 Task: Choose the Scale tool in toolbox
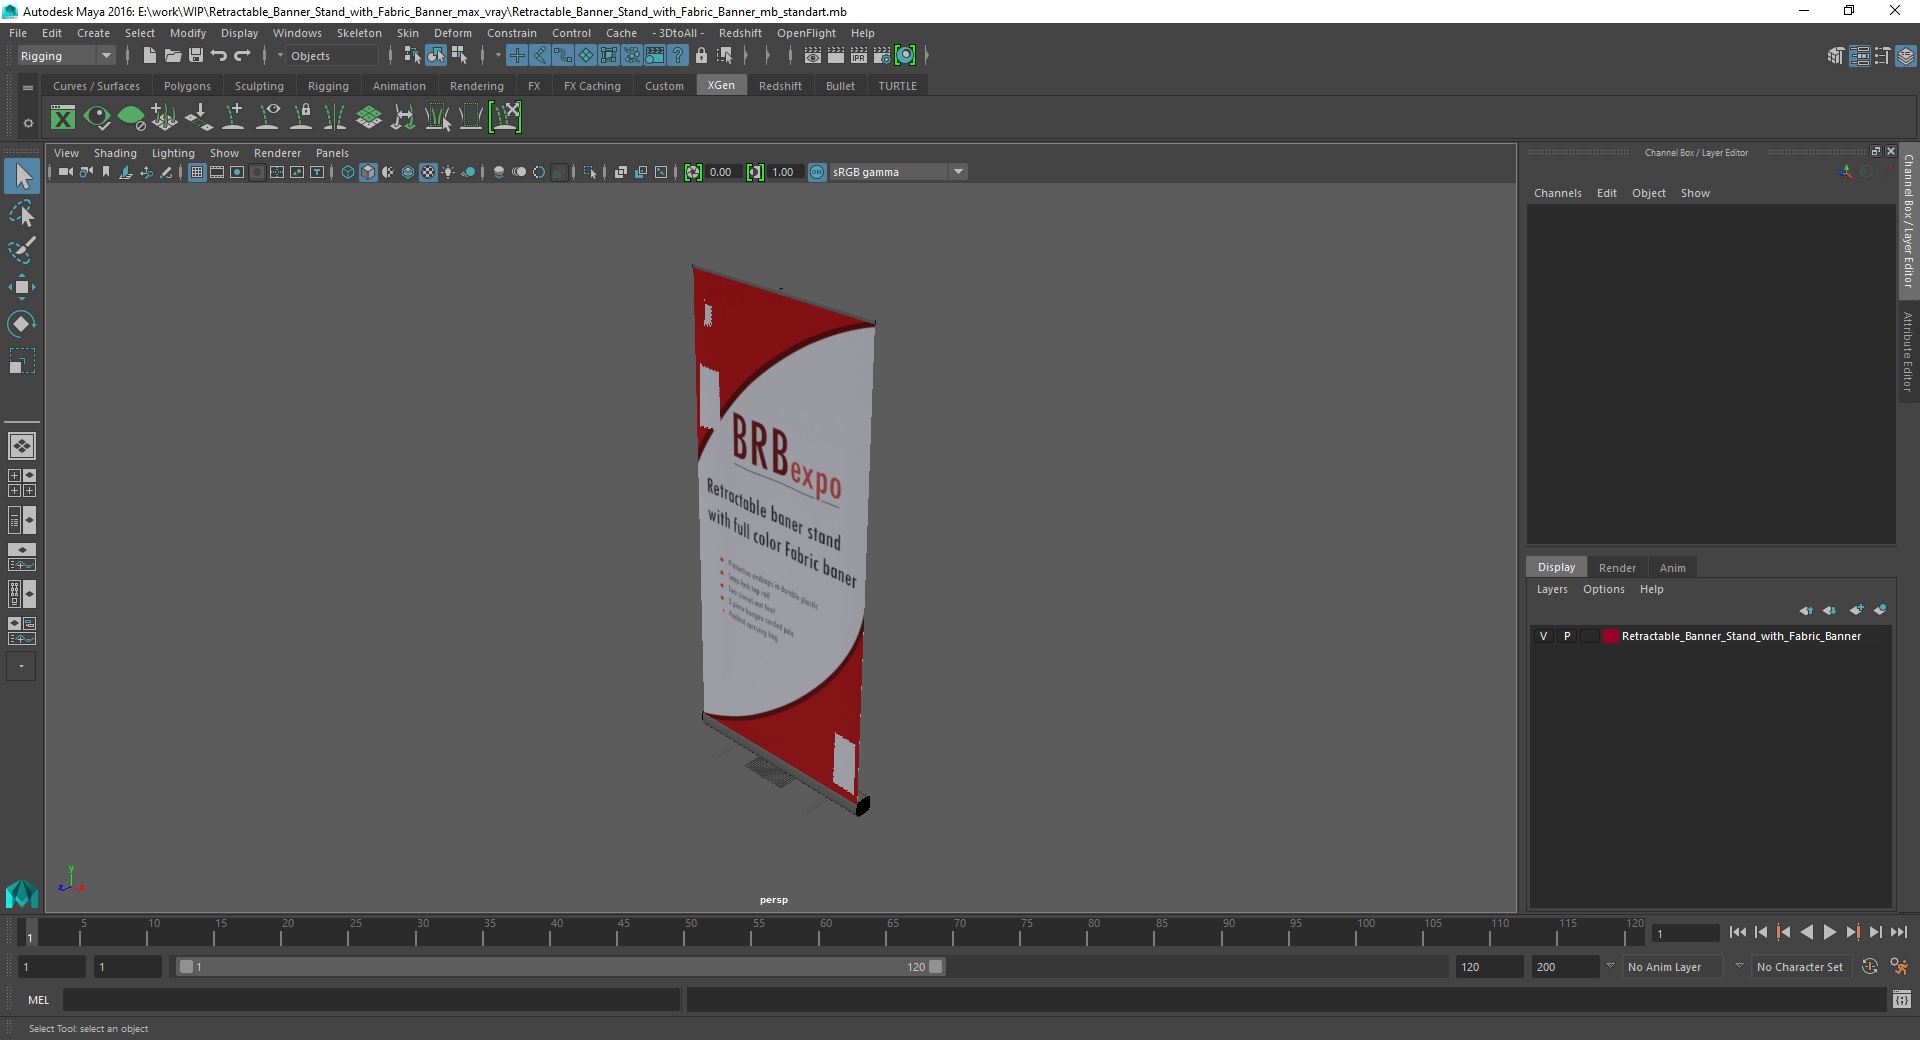pos(22,361)
